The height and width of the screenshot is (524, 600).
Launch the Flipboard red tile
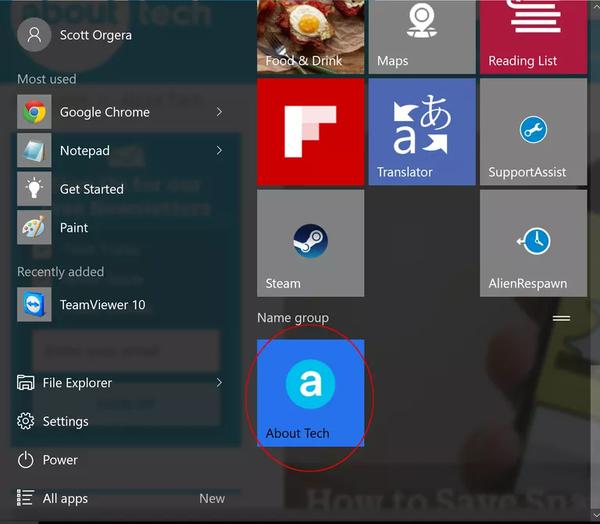[311, 132]
